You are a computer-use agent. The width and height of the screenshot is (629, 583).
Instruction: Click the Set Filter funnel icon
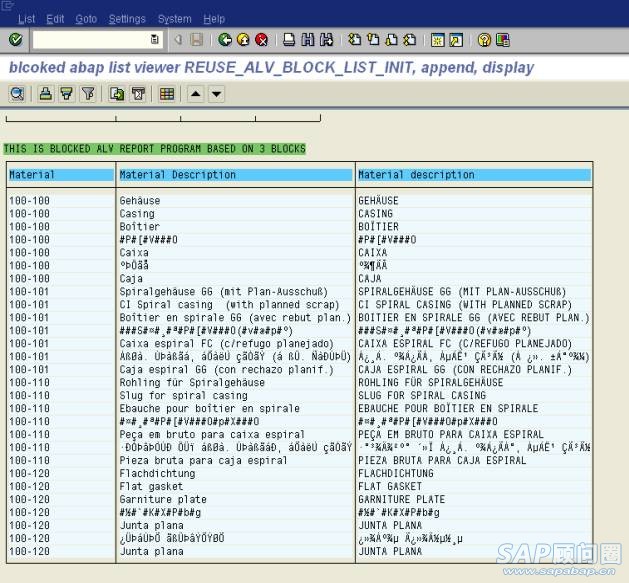[88, 94]
